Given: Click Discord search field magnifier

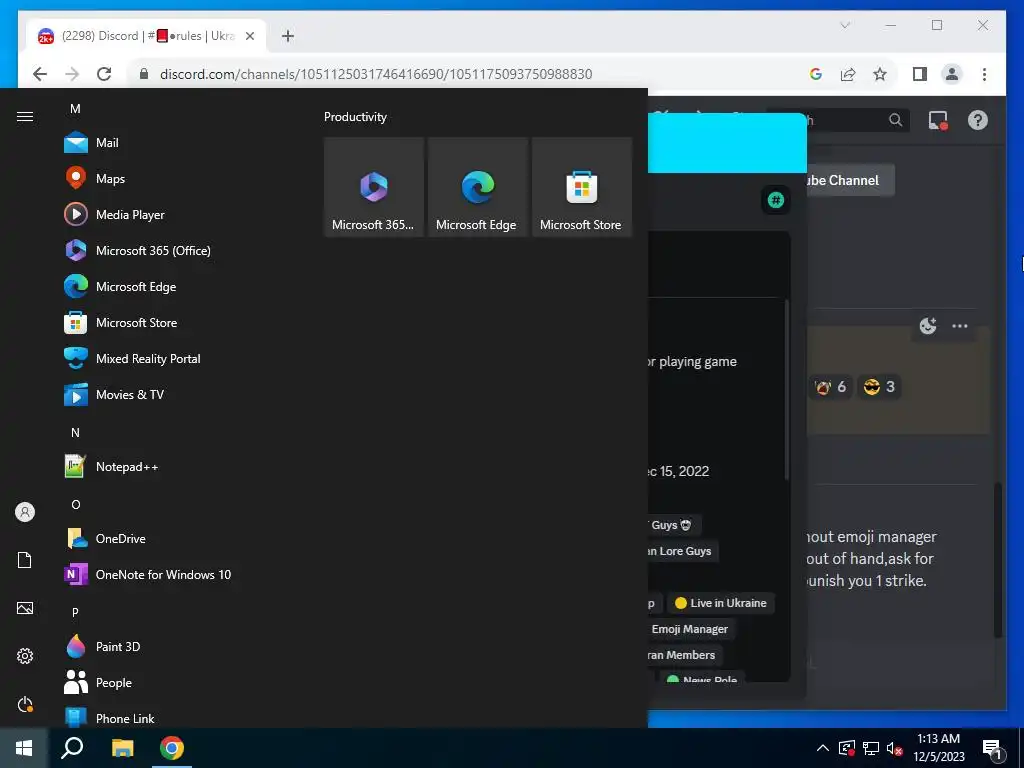Looking at the screenshot, I should [x=895, y=120].
